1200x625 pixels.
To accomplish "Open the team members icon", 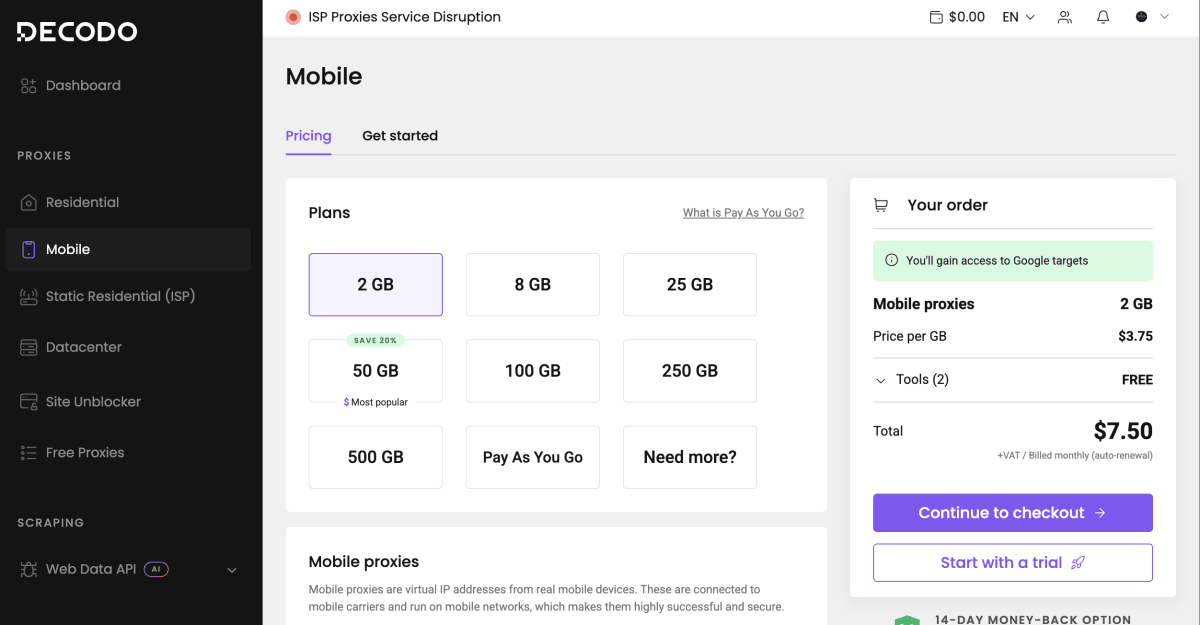I will (x=1064, y=17).
